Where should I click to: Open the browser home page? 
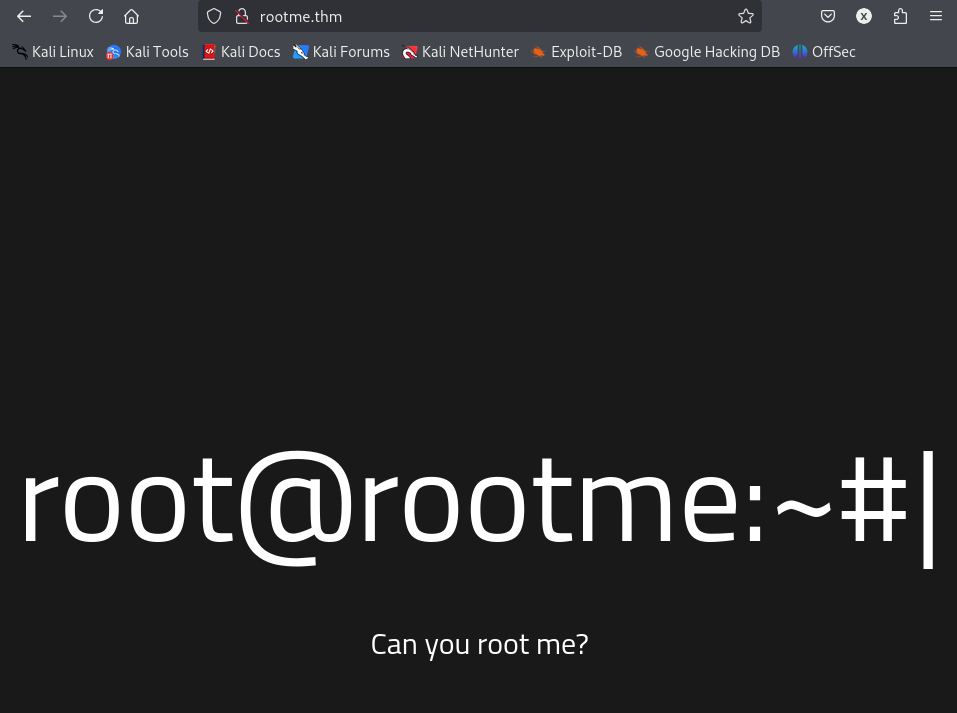click(x=131, y=16)
